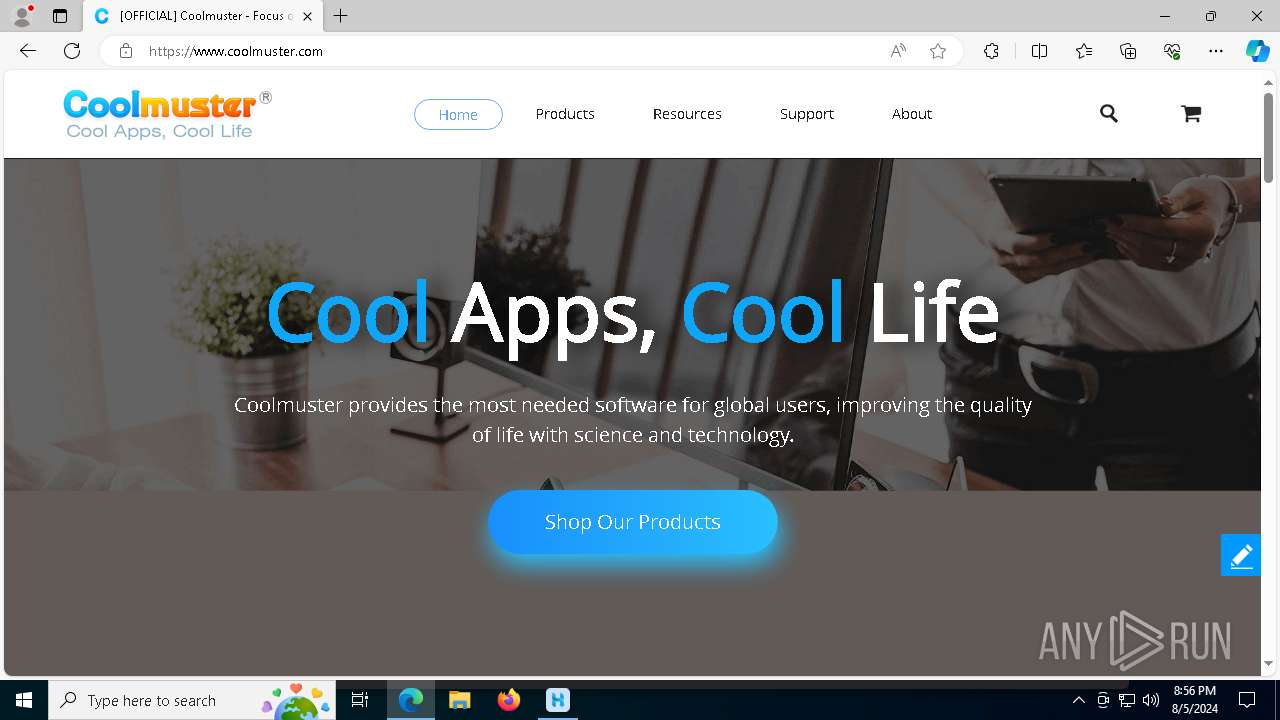This screenshot has height=720, width=1280.
Task: Click the website search magnifier icon
Action: (x=1109, y=114)
